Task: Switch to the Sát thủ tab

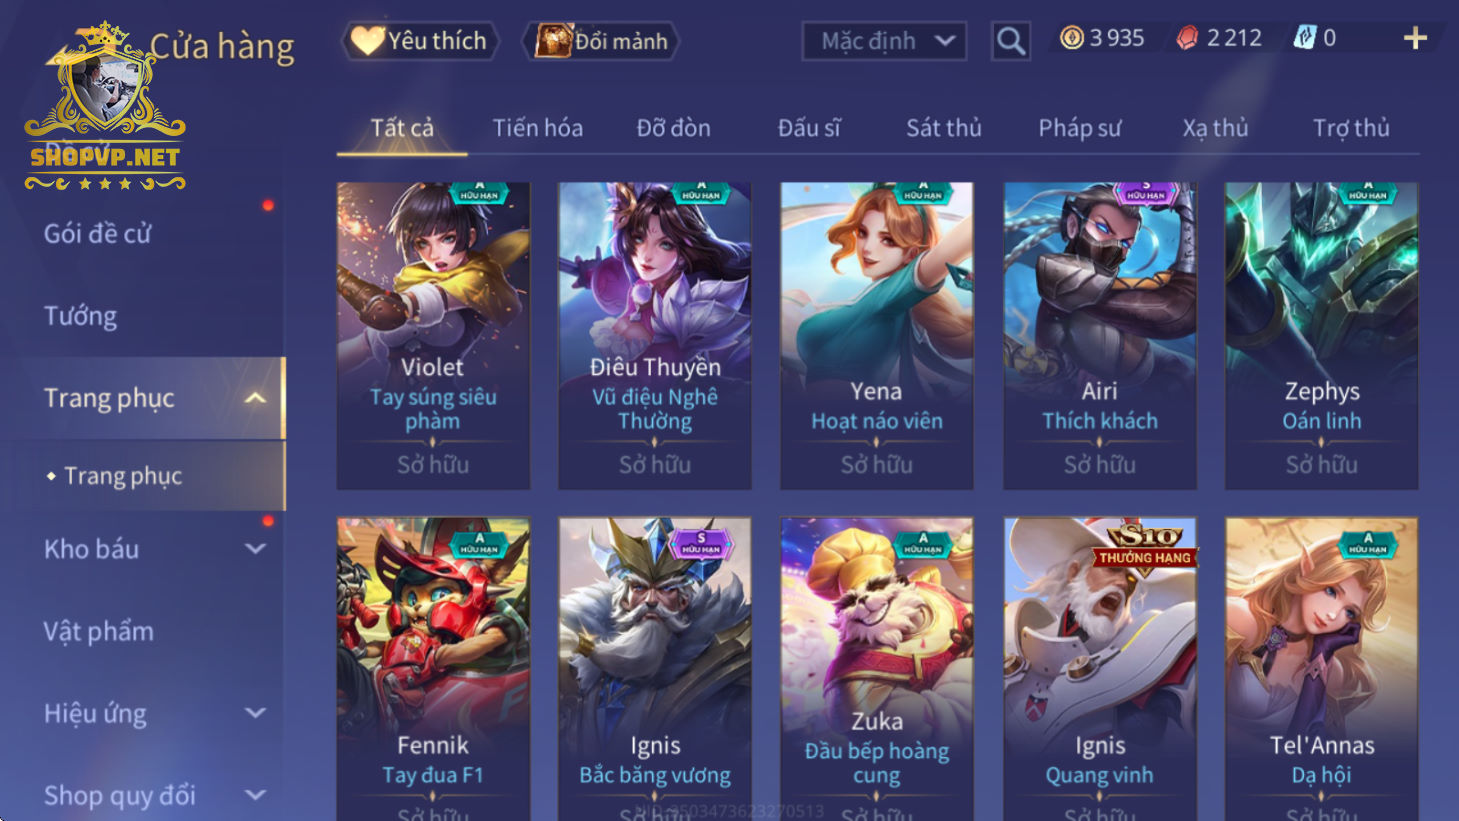Action: point(944,128)
